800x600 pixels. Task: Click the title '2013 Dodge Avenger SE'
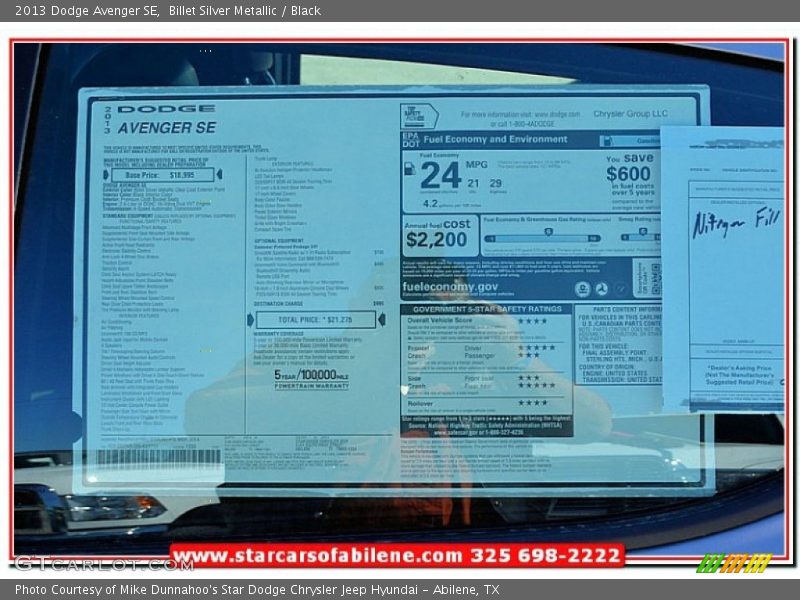pyautogui.click(x=87, y=11)
